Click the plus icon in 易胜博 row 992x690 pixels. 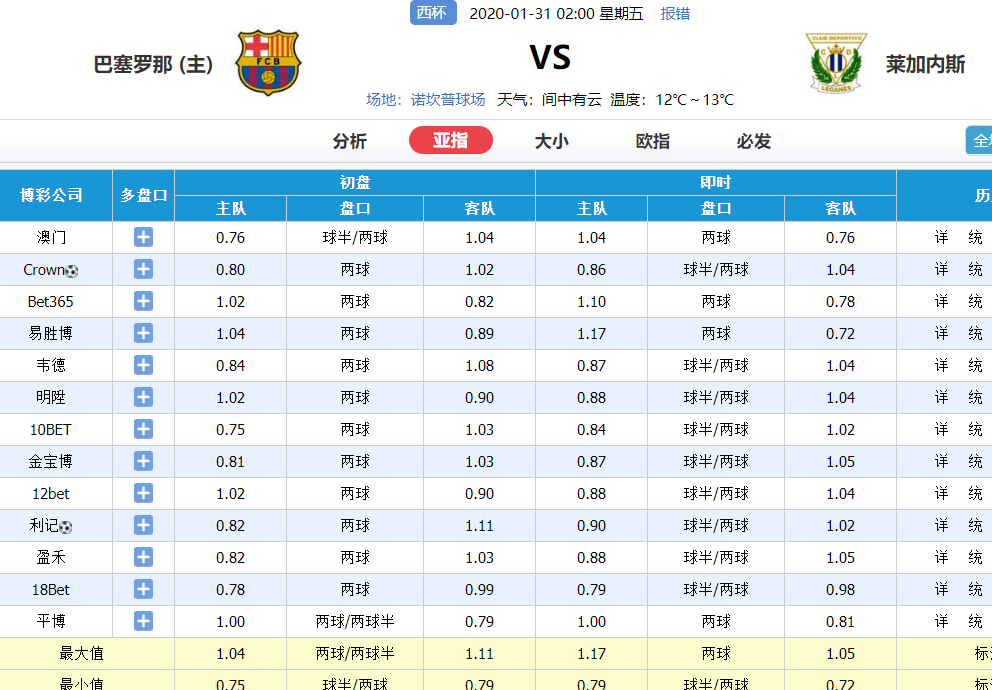[143, 333]
